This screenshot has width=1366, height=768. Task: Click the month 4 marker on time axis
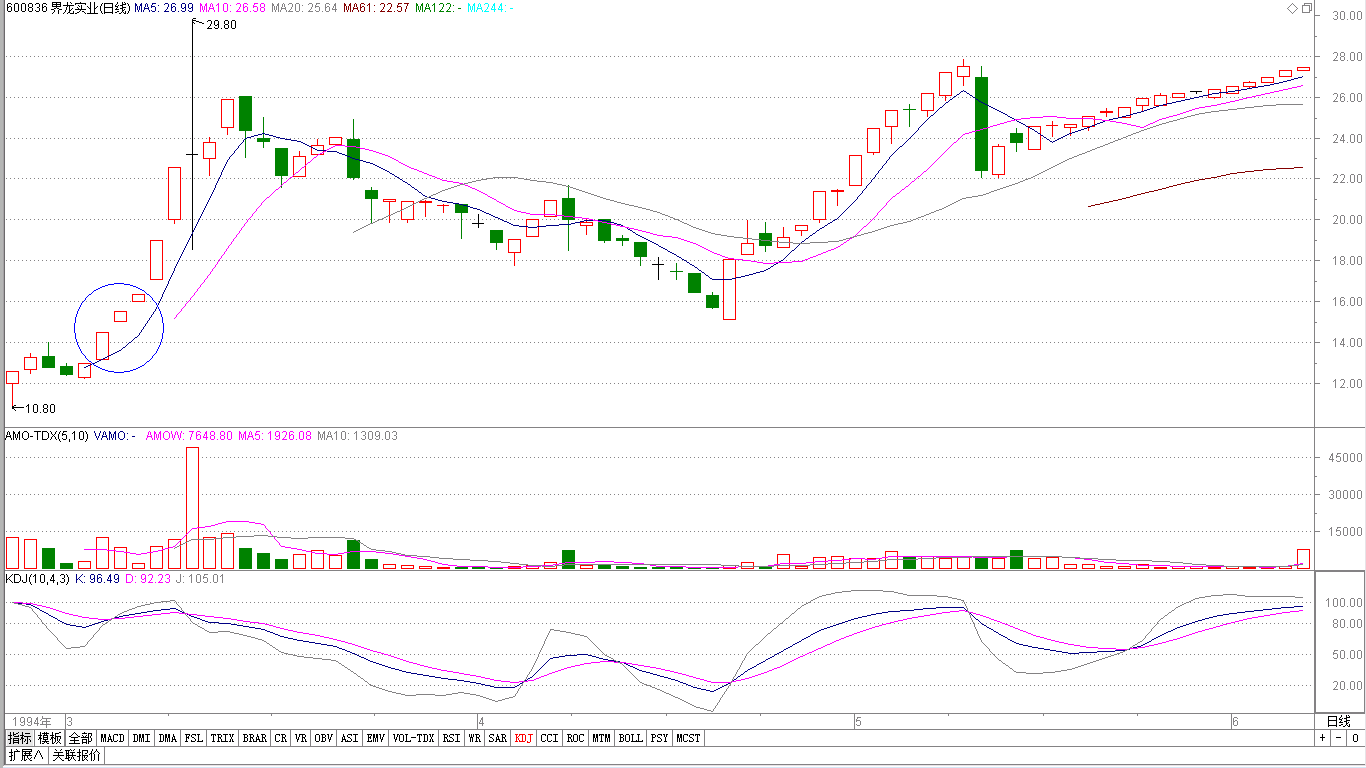tap(481, 721)
